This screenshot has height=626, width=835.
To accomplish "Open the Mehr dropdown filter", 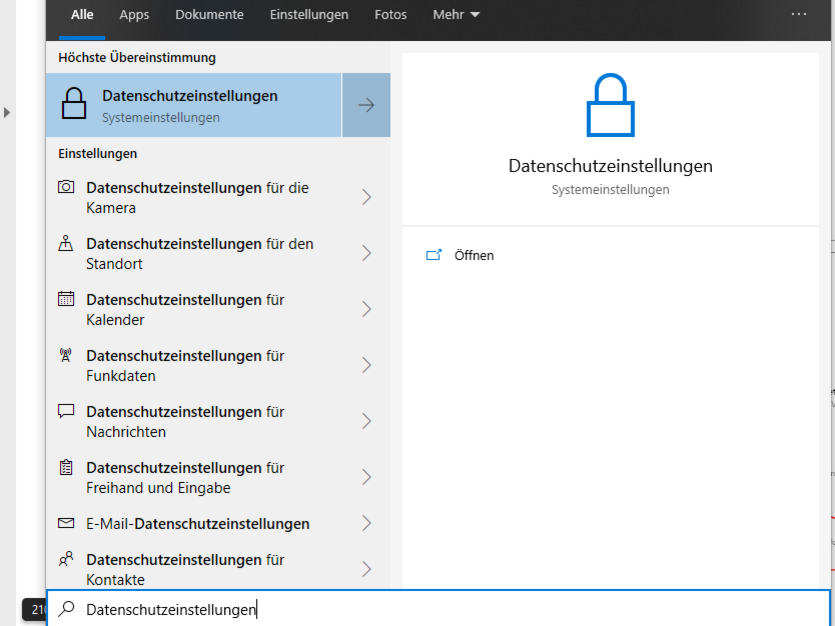I will (x=456, y=14).
